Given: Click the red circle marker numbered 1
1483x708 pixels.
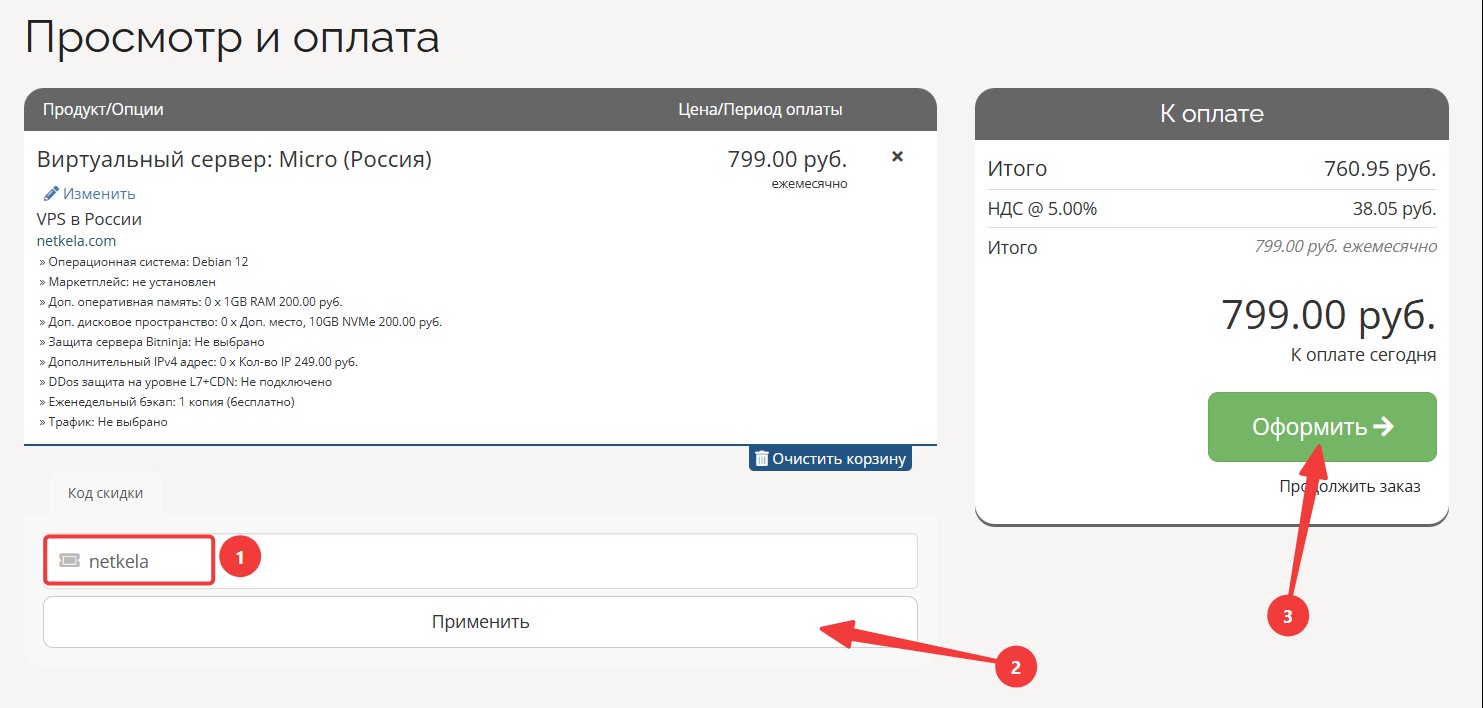Looking at the screenshot, I should point(240,558).
